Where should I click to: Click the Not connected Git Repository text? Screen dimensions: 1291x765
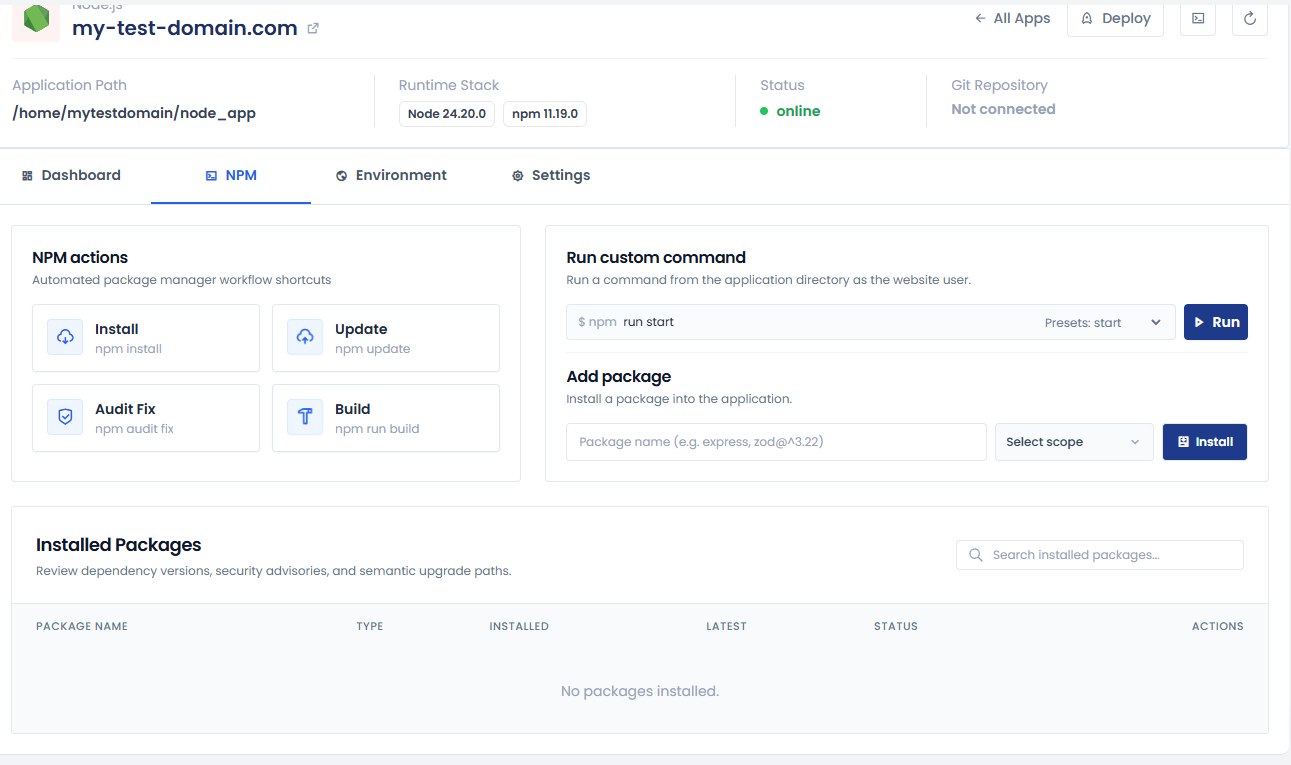click(1003, 109)
